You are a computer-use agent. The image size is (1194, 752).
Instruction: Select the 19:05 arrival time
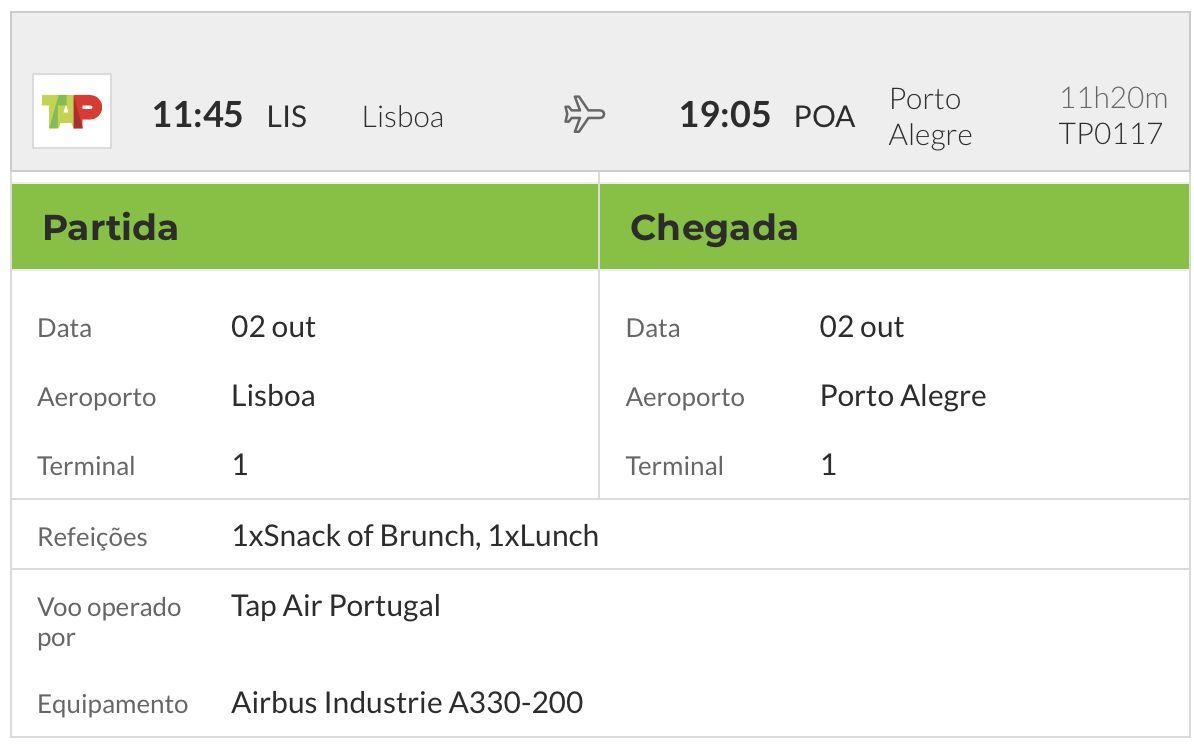coord(725,115)
